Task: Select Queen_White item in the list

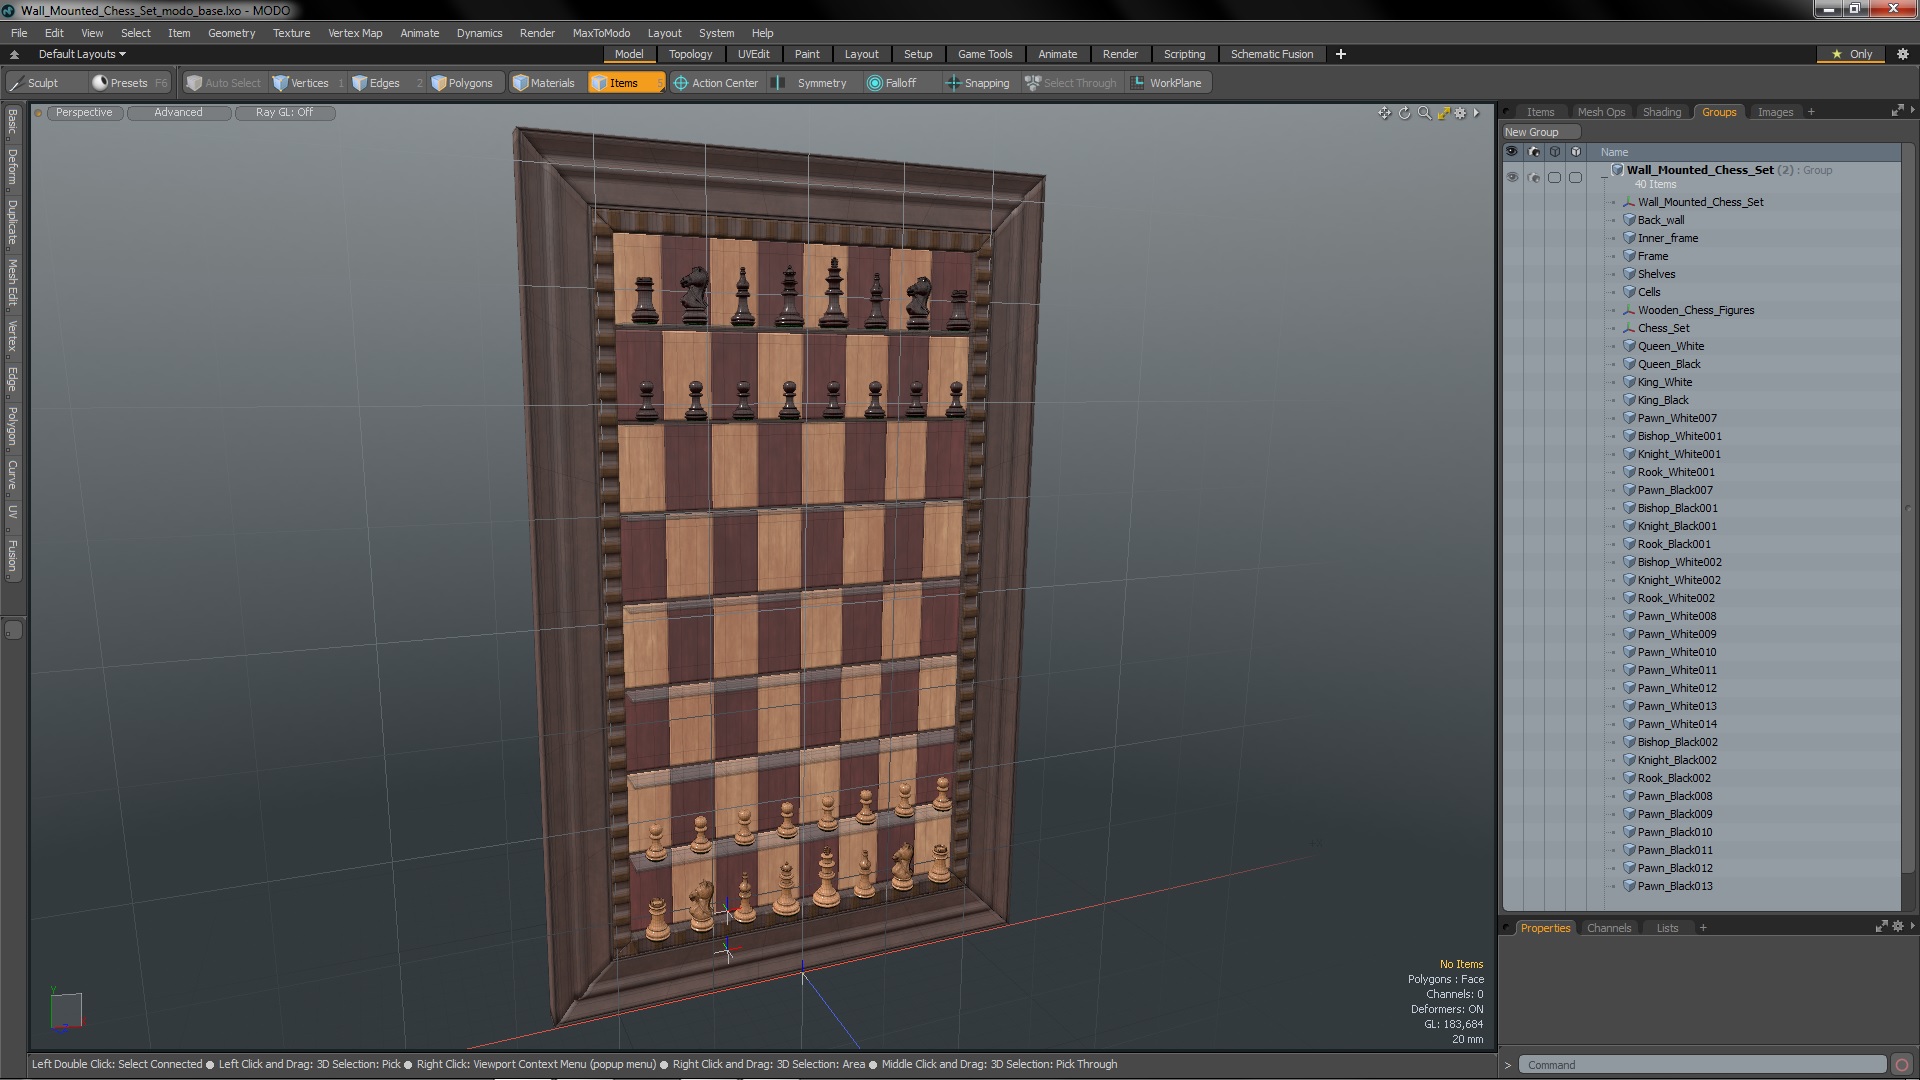Action: pos(1670,346)
